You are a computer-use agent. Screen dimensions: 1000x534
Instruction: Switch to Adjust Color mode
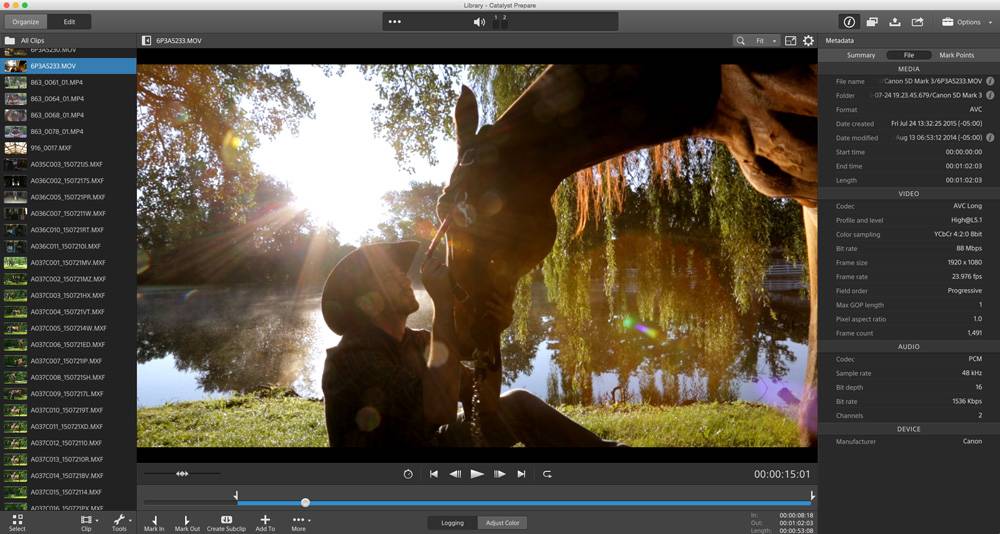click(x=503, y=523)
